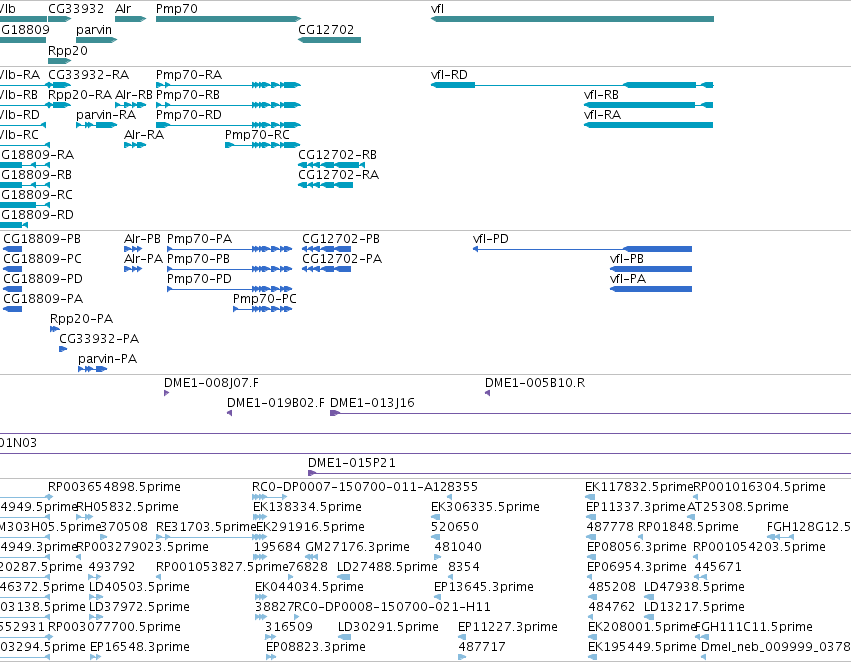The width and height of the screenshot is (851, 662).
Task: Select the EP11227.3prime EST label
Action: 507,627
